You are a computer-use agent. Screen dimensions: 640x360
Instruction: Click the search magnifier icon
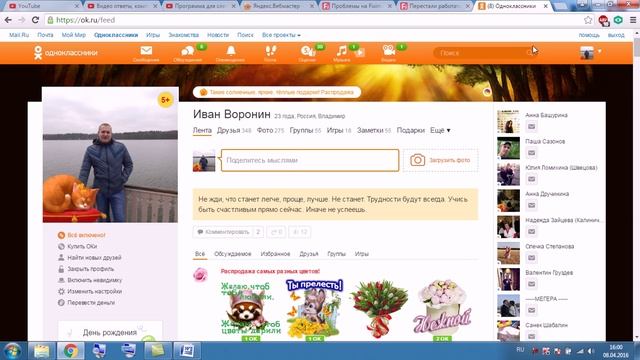(530, 53)
